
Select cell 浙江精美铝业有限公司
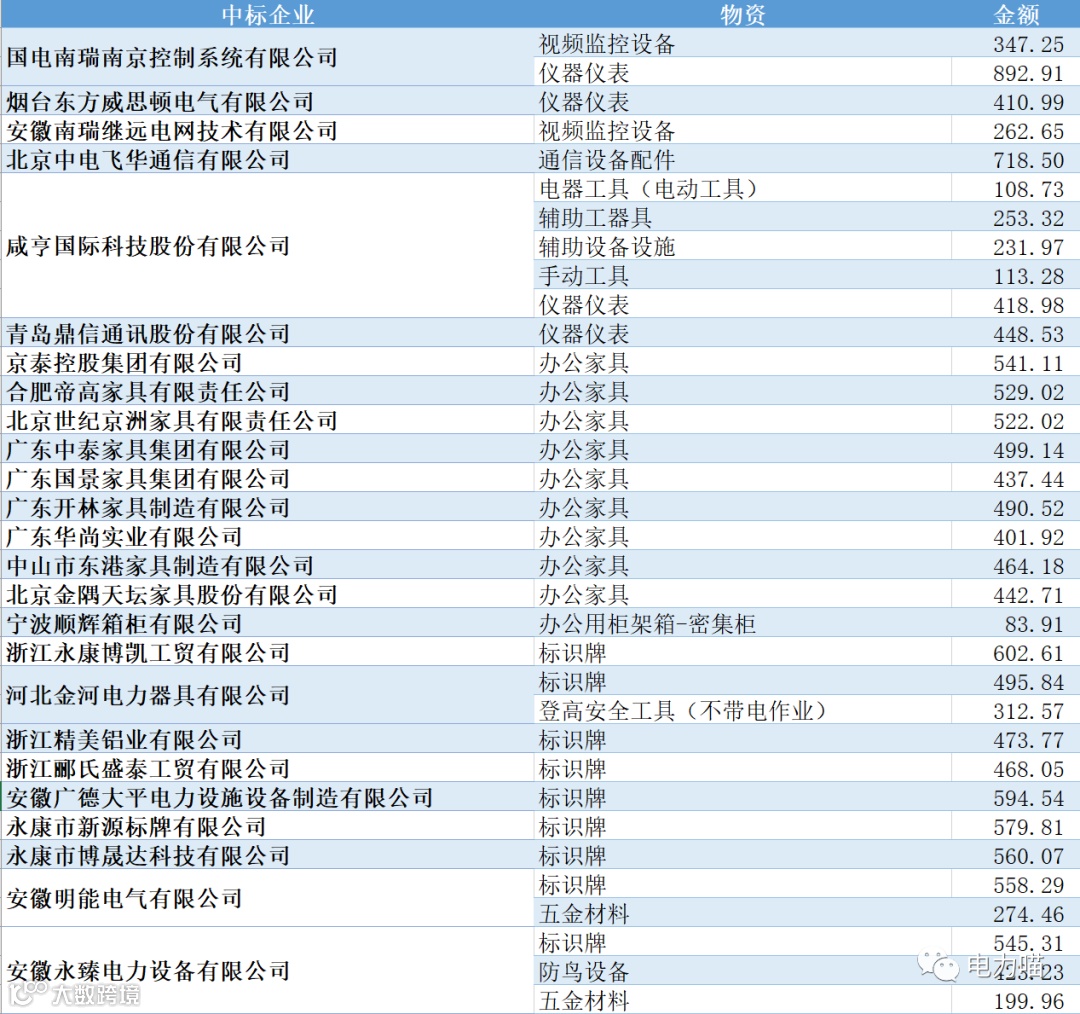pos(267,738)
